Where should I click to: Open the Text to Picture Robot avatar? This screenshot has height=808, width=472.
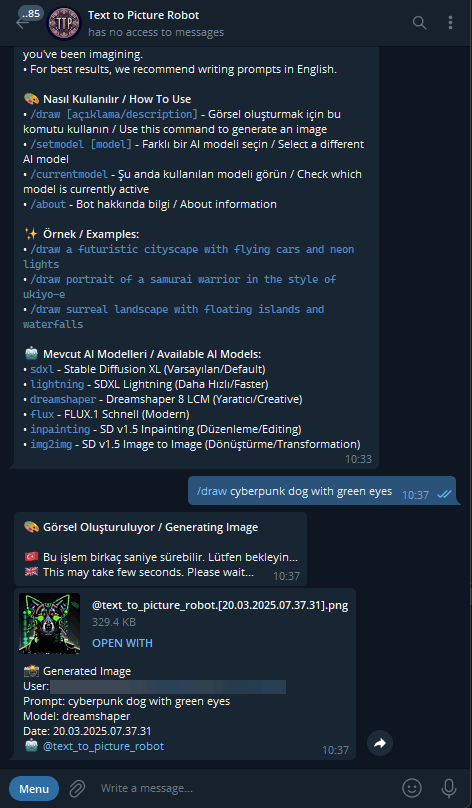[64, 23]
